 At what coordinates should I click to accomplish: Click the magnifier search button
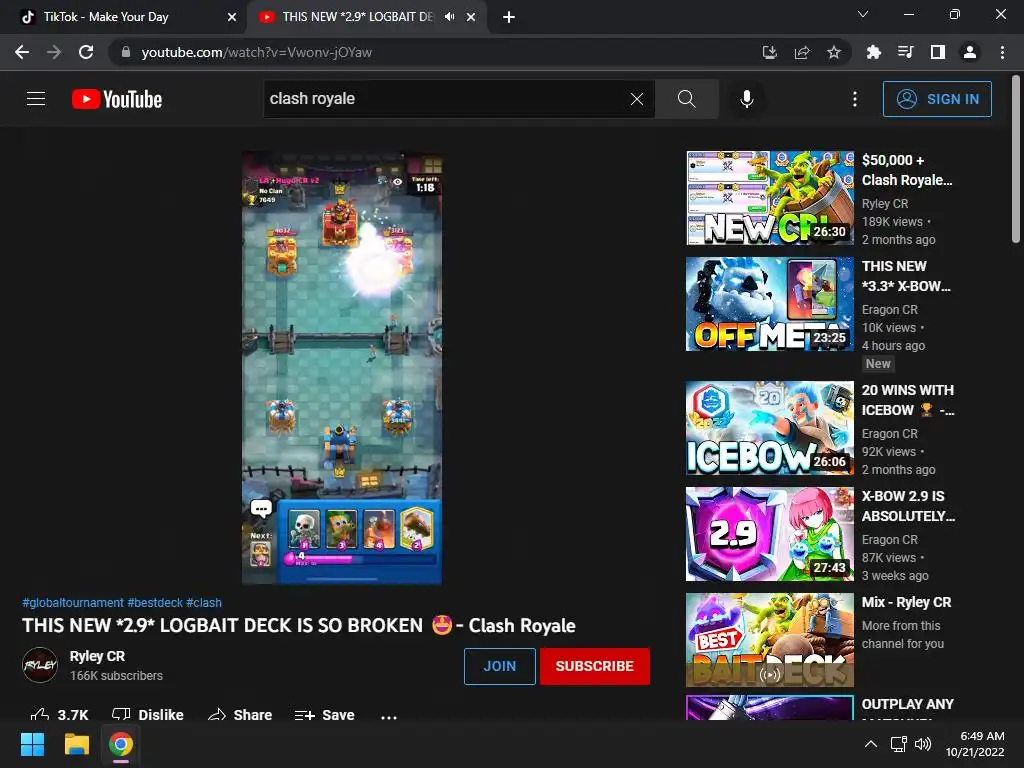pos(686,99)
